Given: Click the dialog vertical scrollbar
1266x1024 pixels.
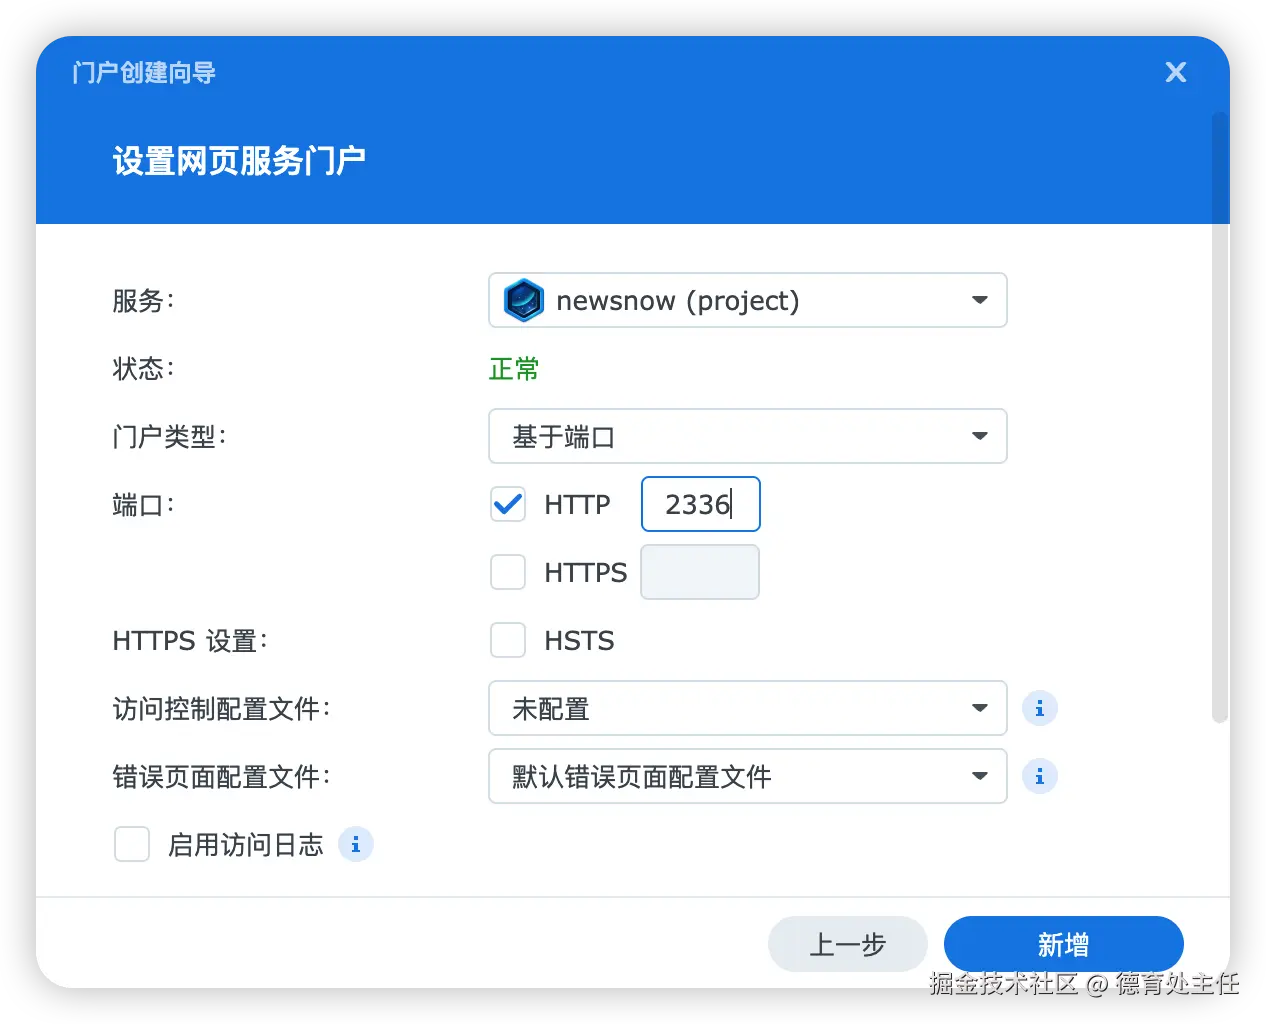Looking at the screenshot, I should (1219, 417).
